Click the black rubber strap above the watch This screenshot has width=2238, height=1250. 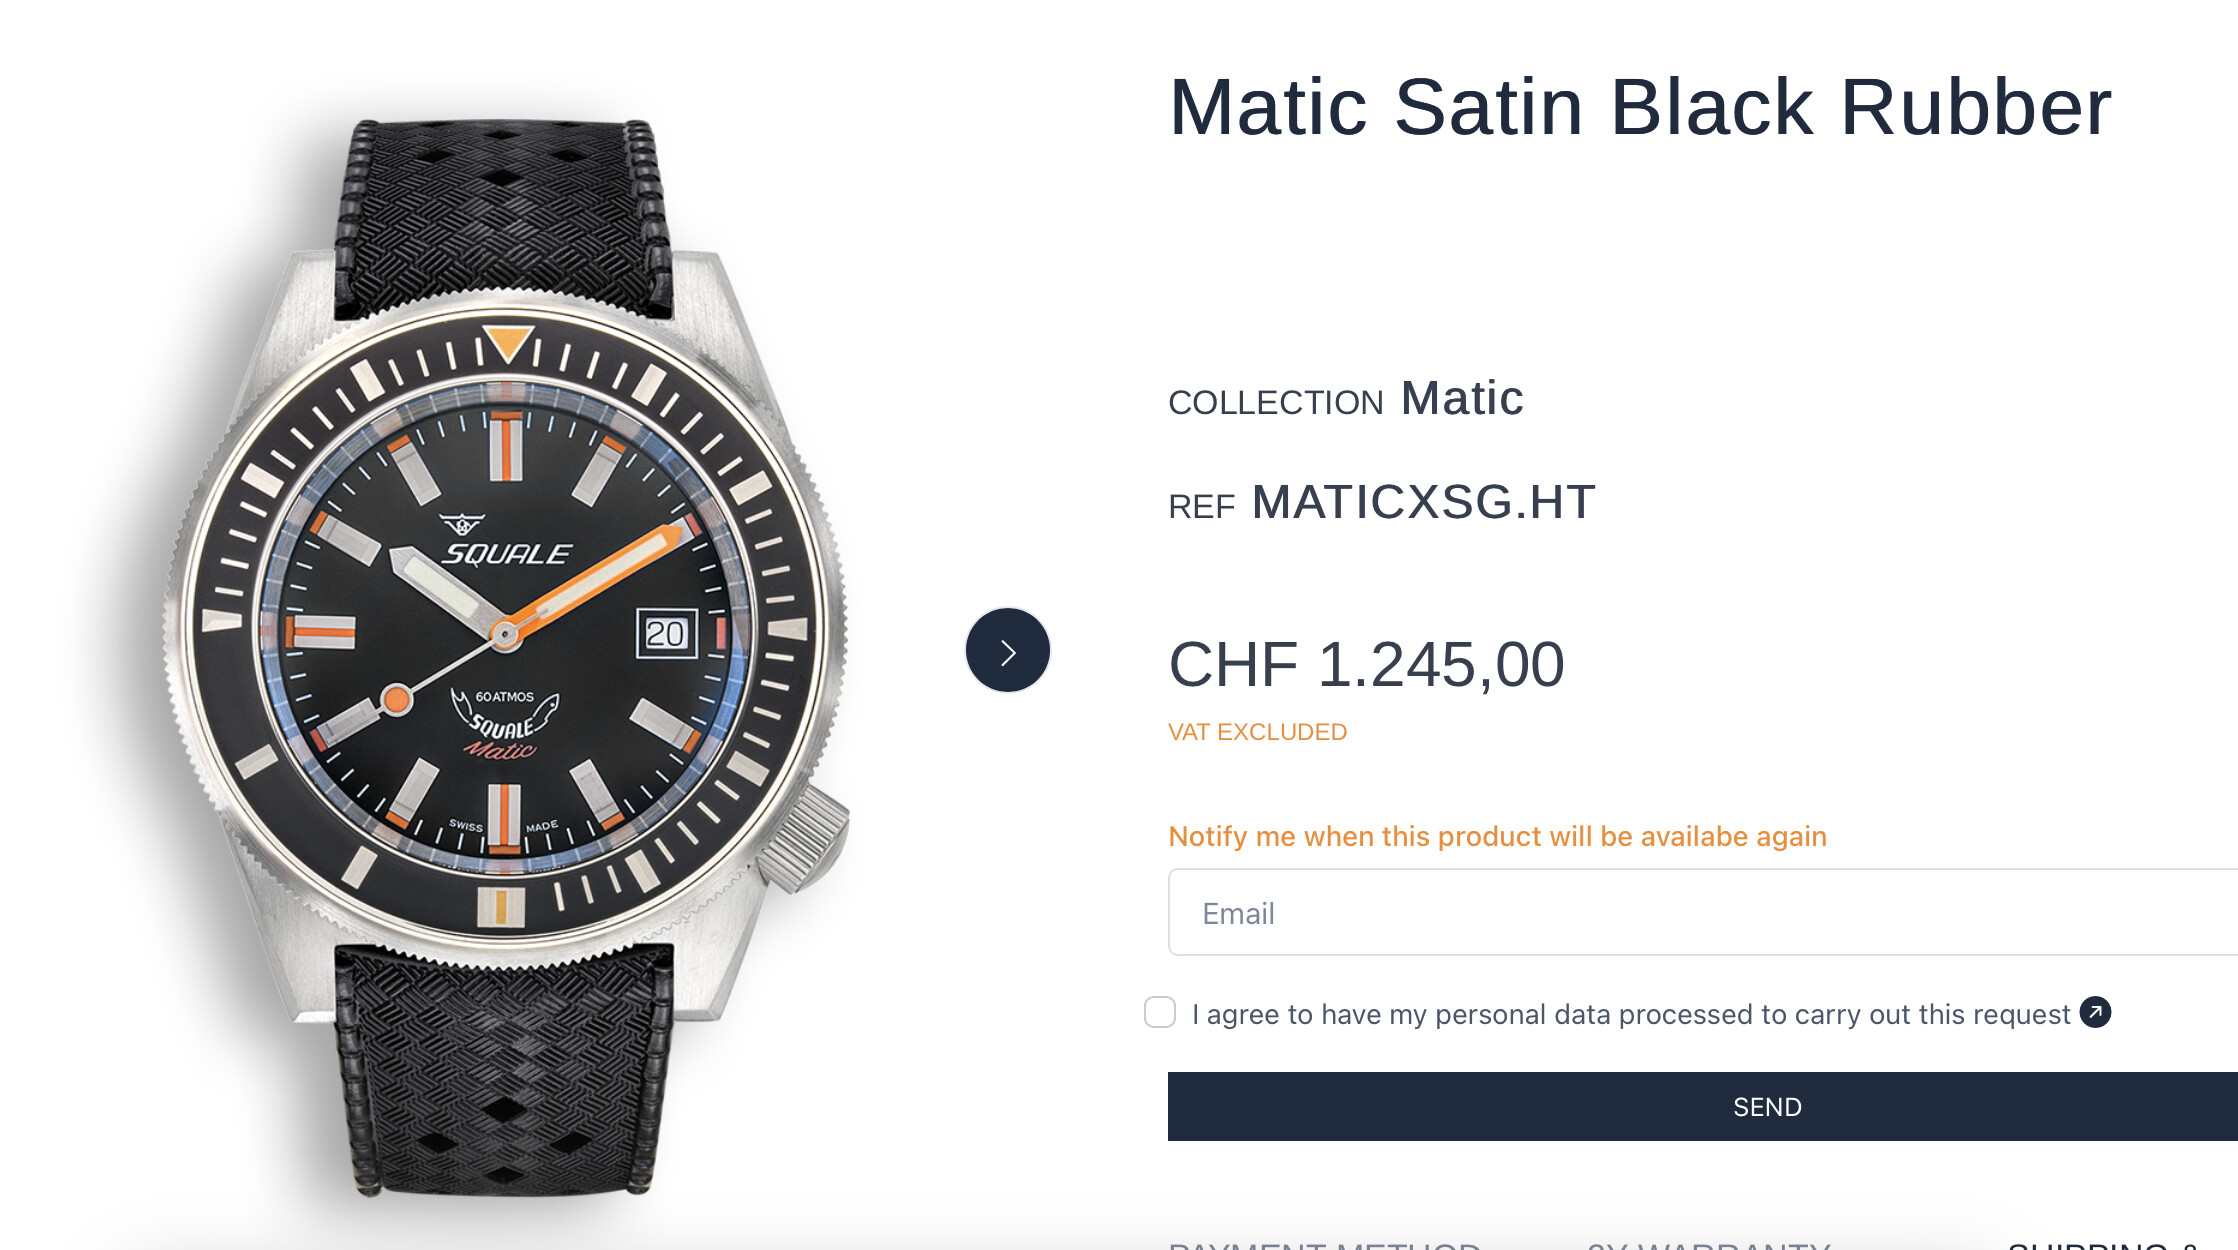tap(503, 215)
